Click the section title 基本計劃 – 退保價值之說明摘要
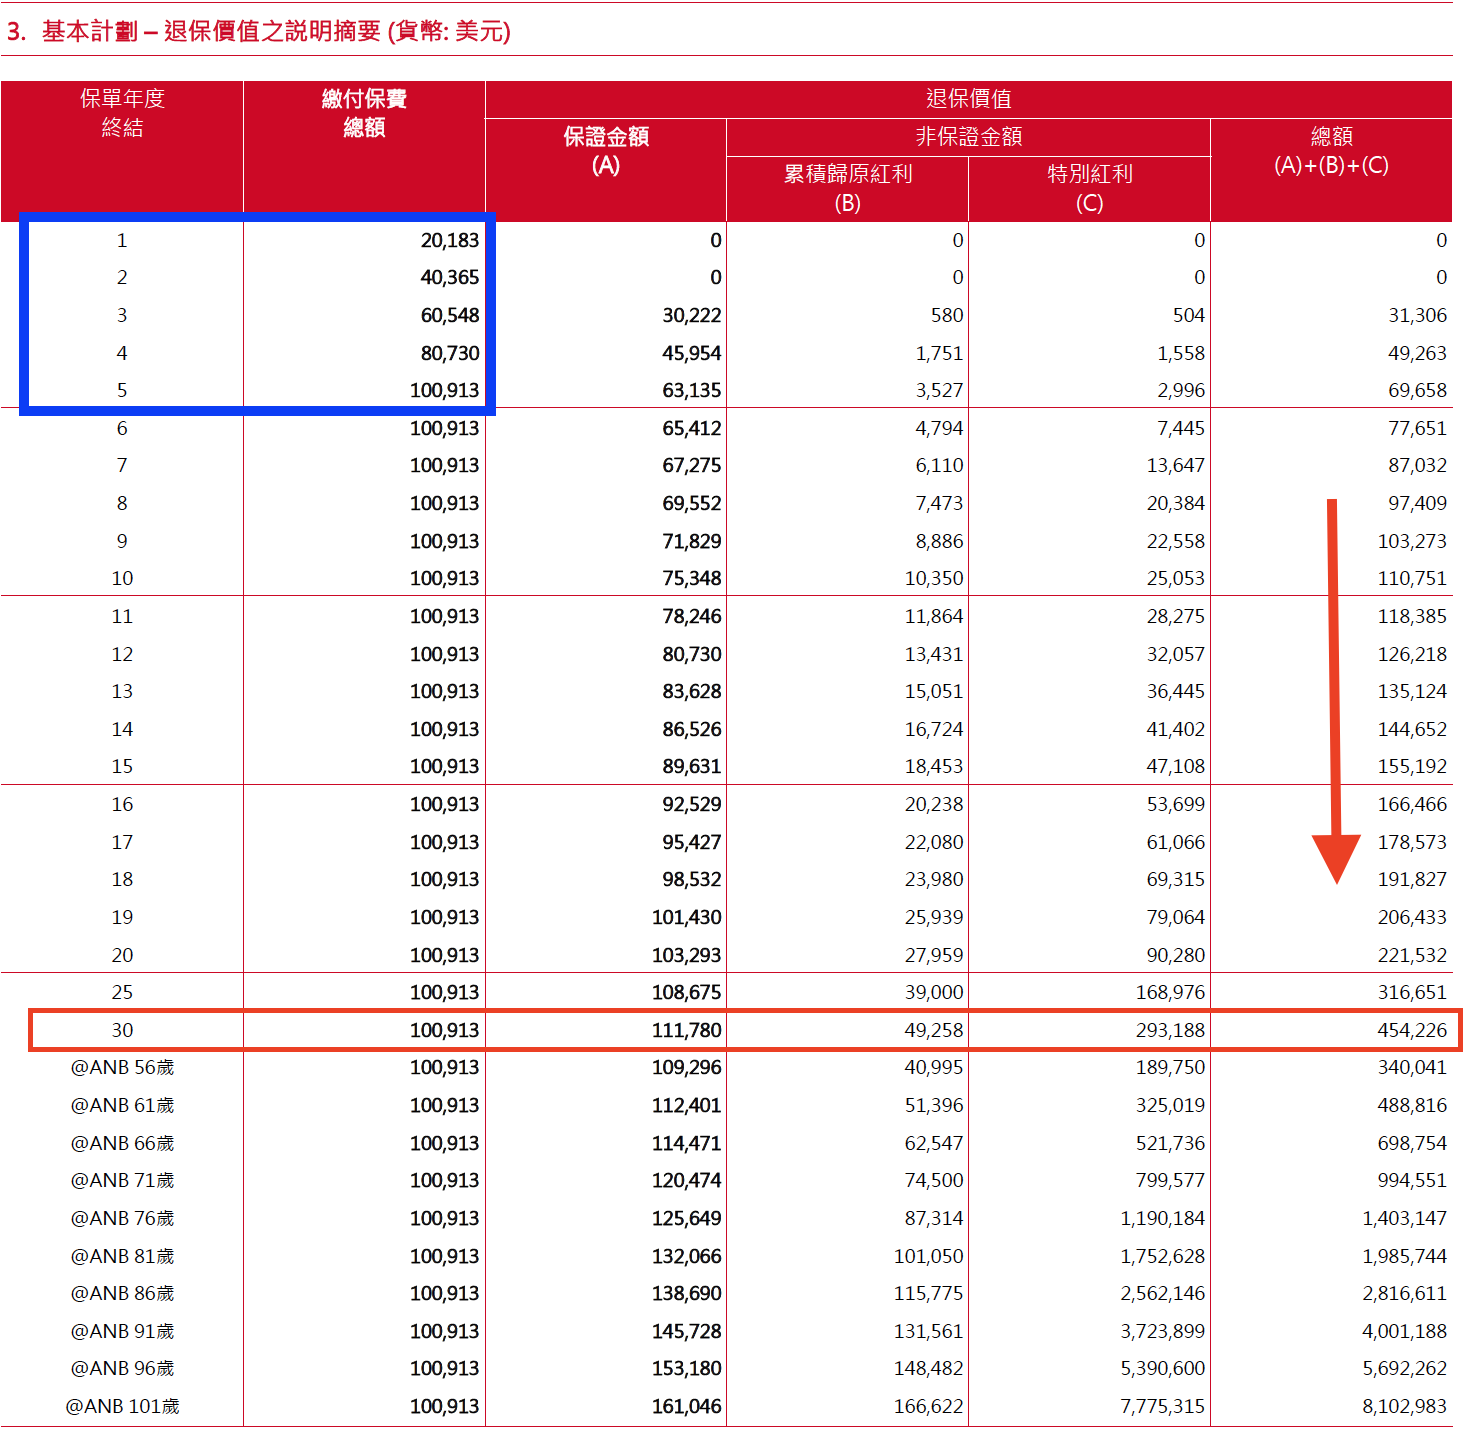This screenshot has width=1468, height=1432. (x=258, y=32)
